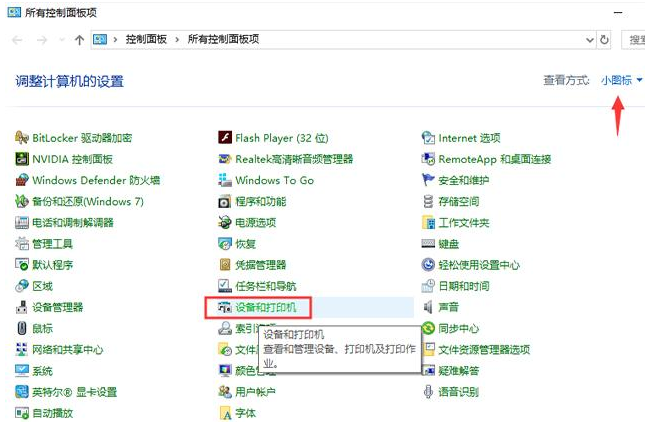This screenshot has width=649, height=440.
Task: Expand the 查看方式 小图标 dropdown
Action: 622,80
